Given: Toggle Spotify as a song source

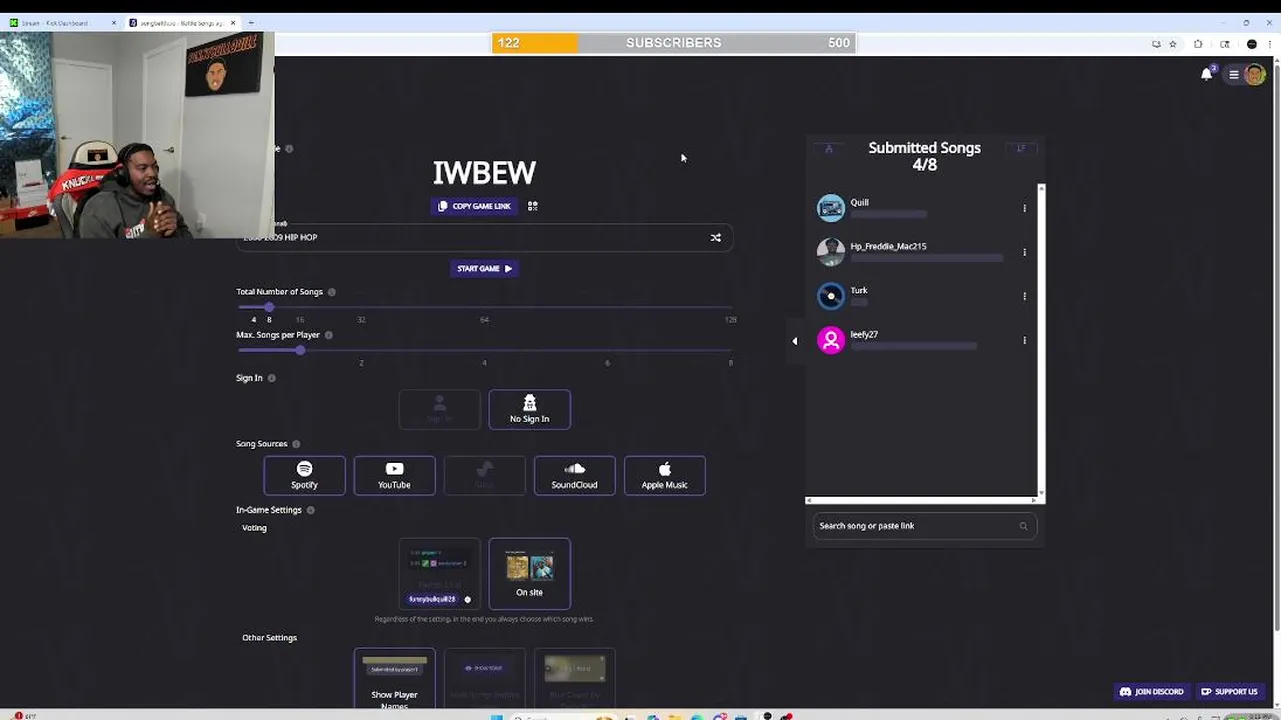Looking at the screenshot, I should click(304, 475).
